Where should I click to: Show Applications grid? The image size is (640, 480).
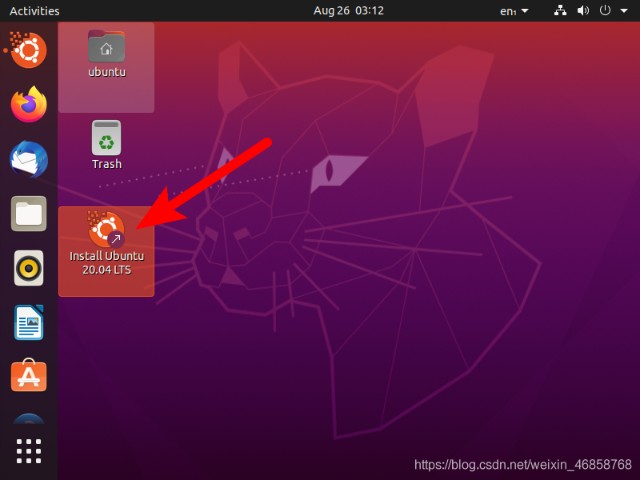(x=29, y=451)
